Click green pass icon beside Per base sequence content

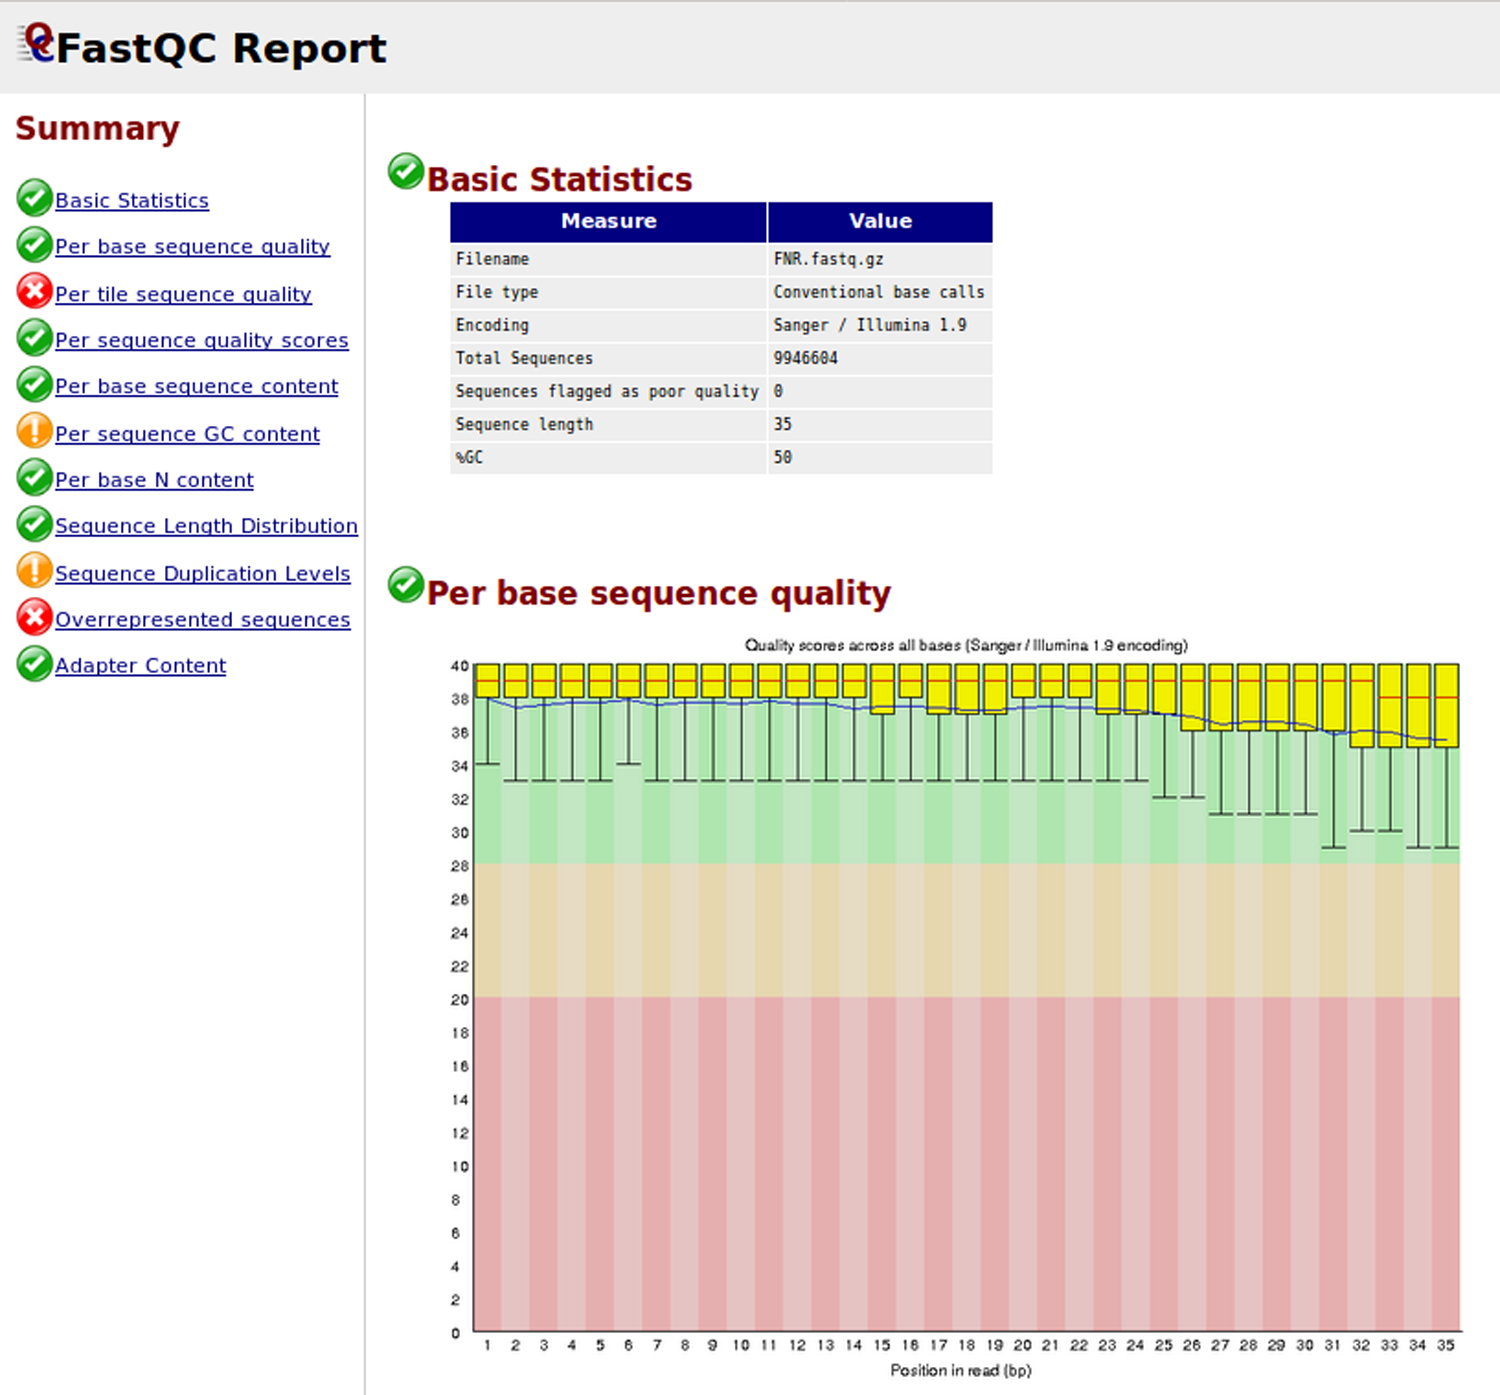[x=34, y=385]
